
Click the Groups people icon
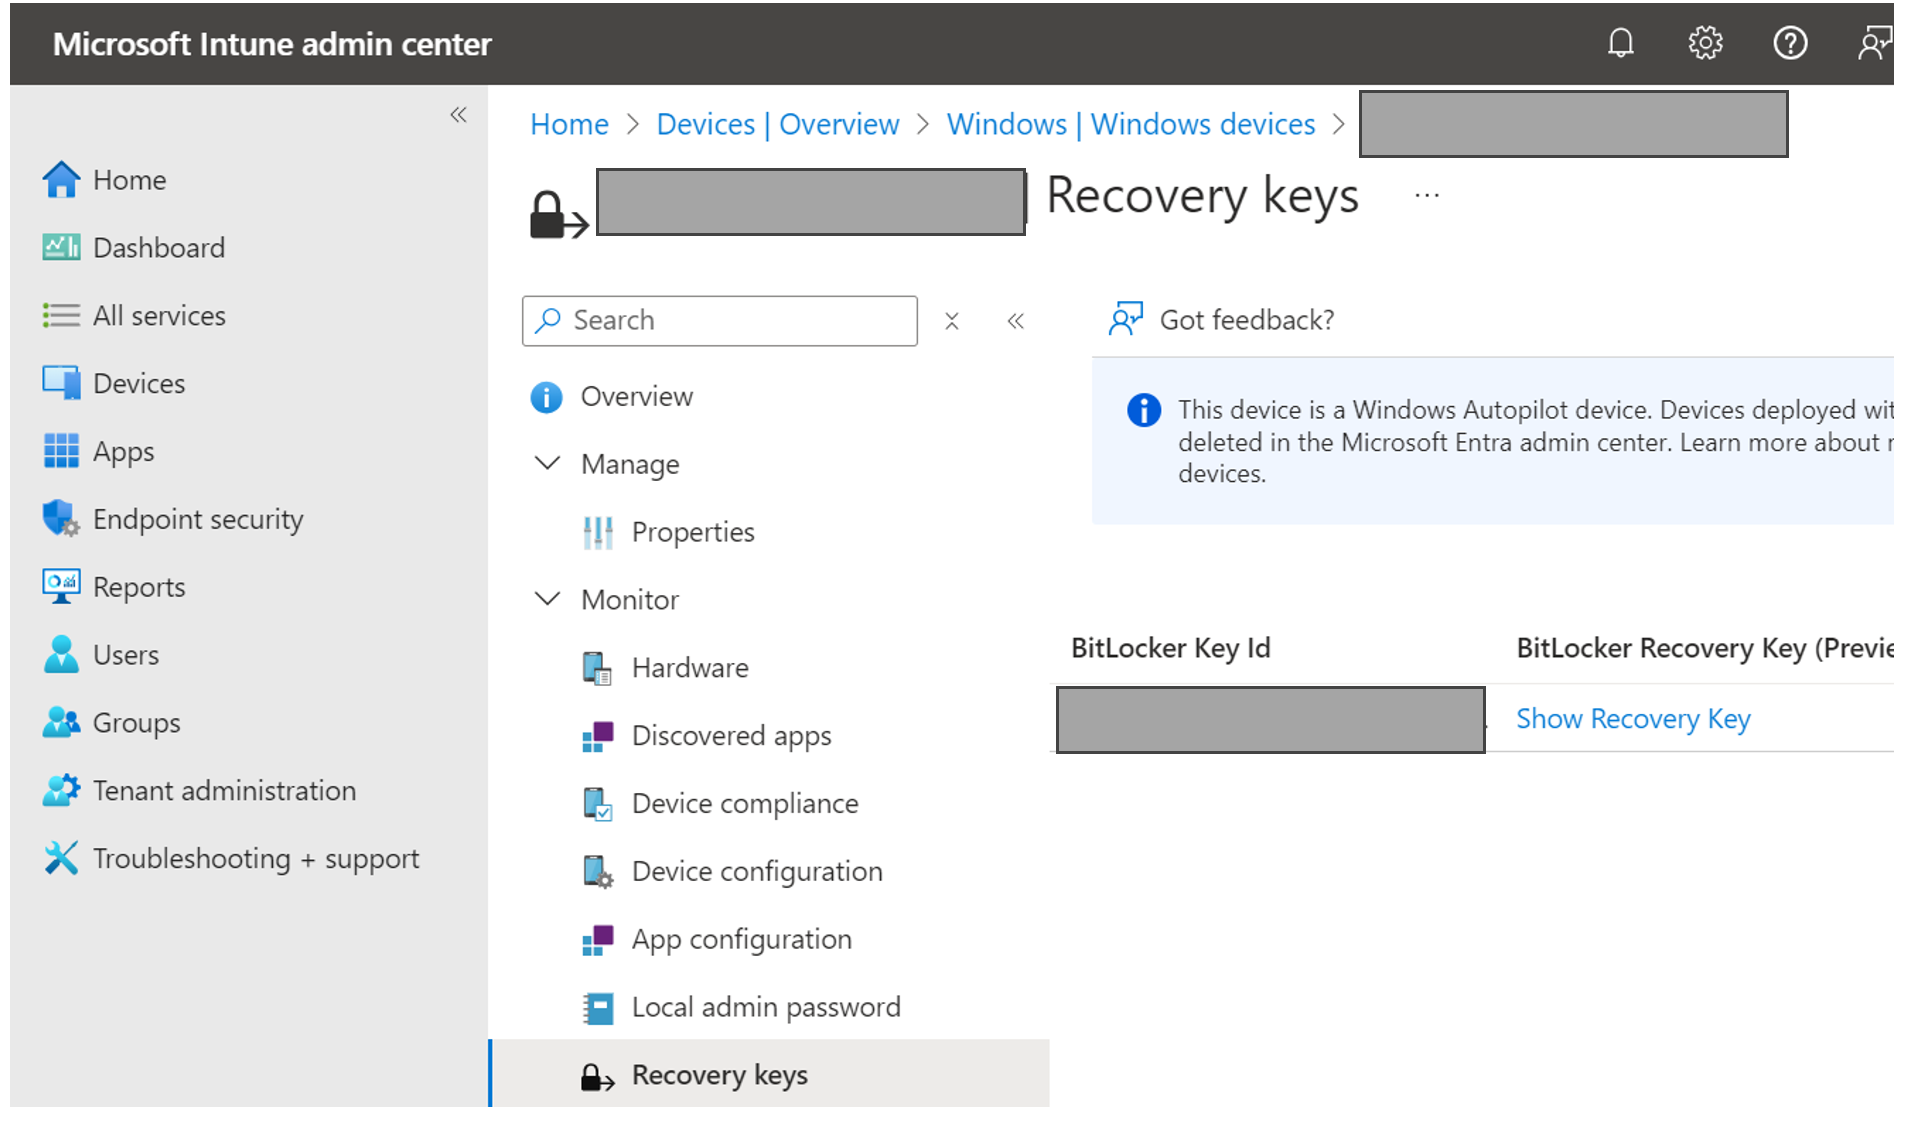(x=61, y=723)
